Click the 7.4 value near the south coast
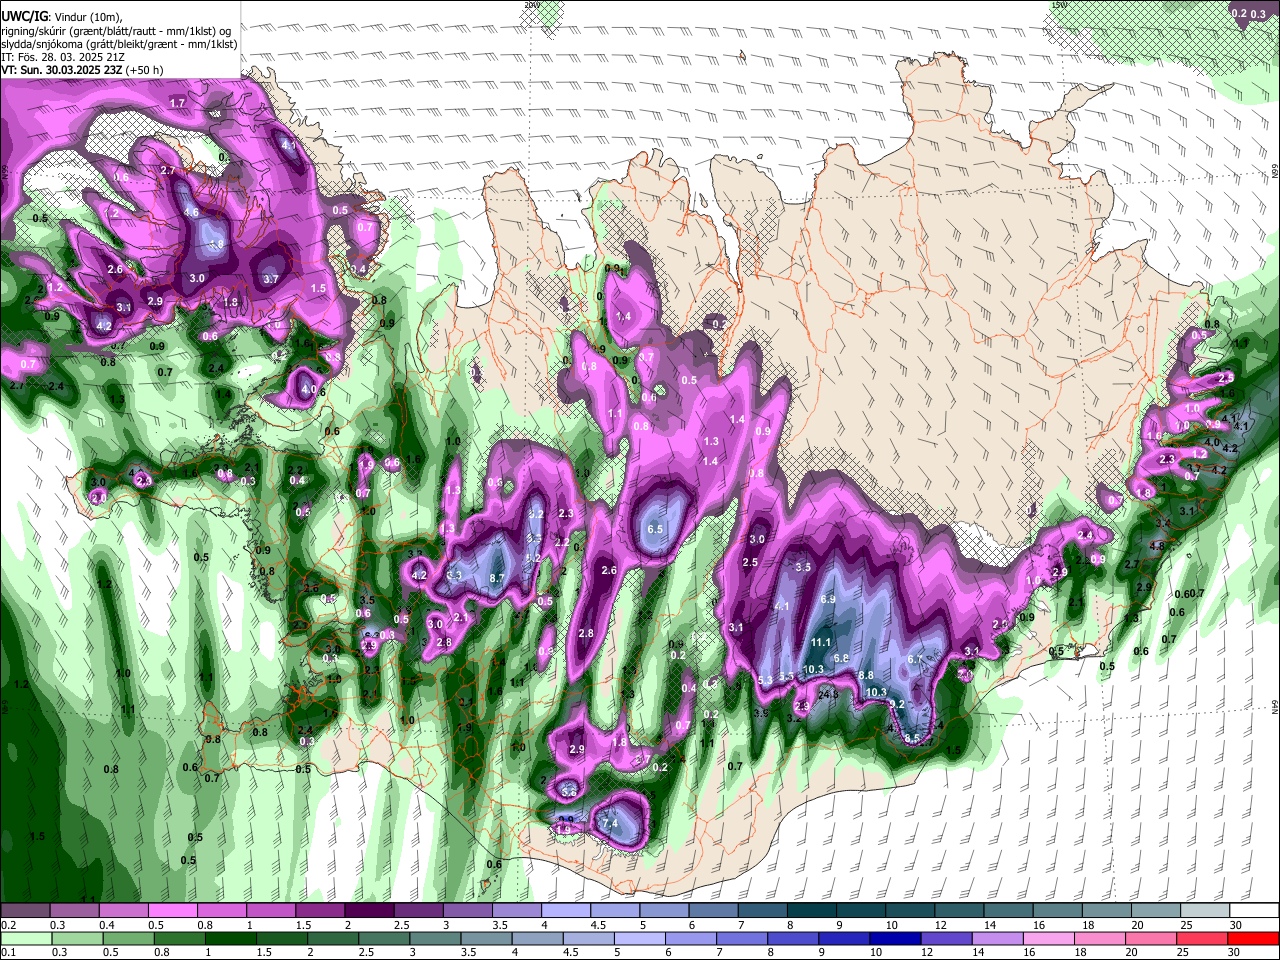The height and width of the screenshot is (960, 1280). coord(611,823)
